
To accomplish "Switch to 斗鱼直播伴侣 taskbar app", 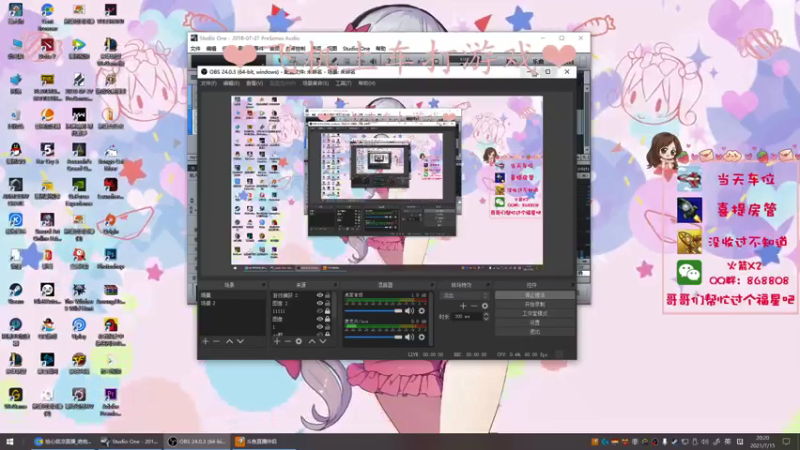I will coord(262,441).
